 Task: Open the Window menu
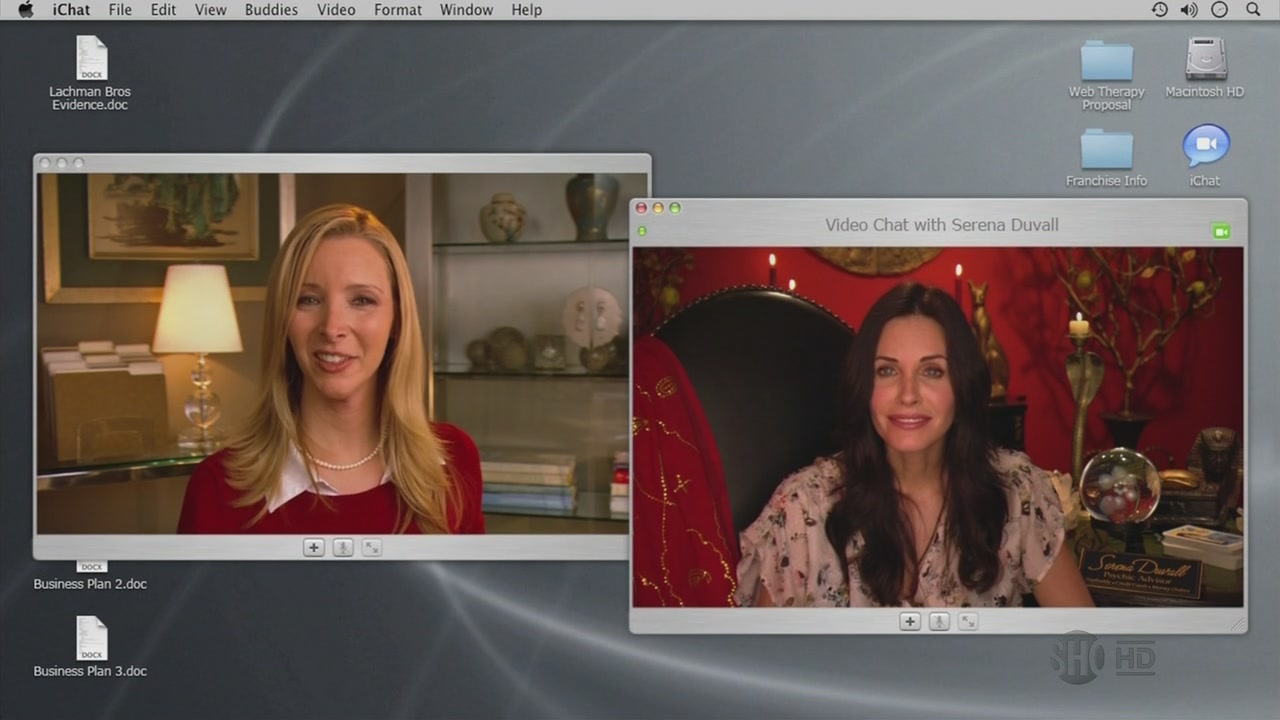466,10
